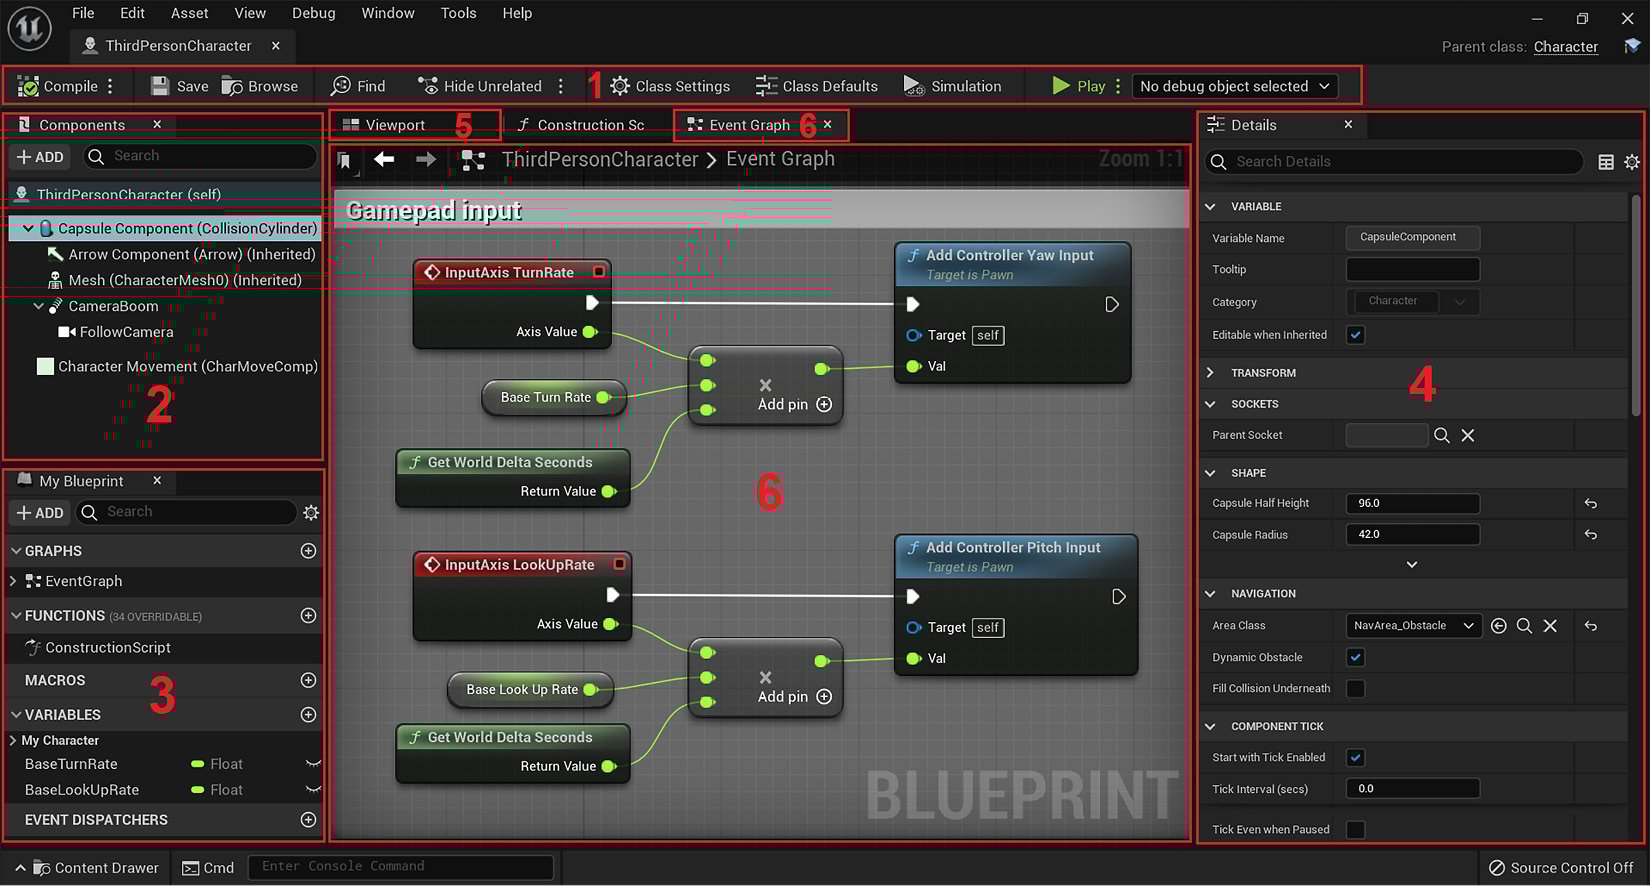Open the Asset menu
Viewport: 1650px width, 886px height.
point(189,13)
